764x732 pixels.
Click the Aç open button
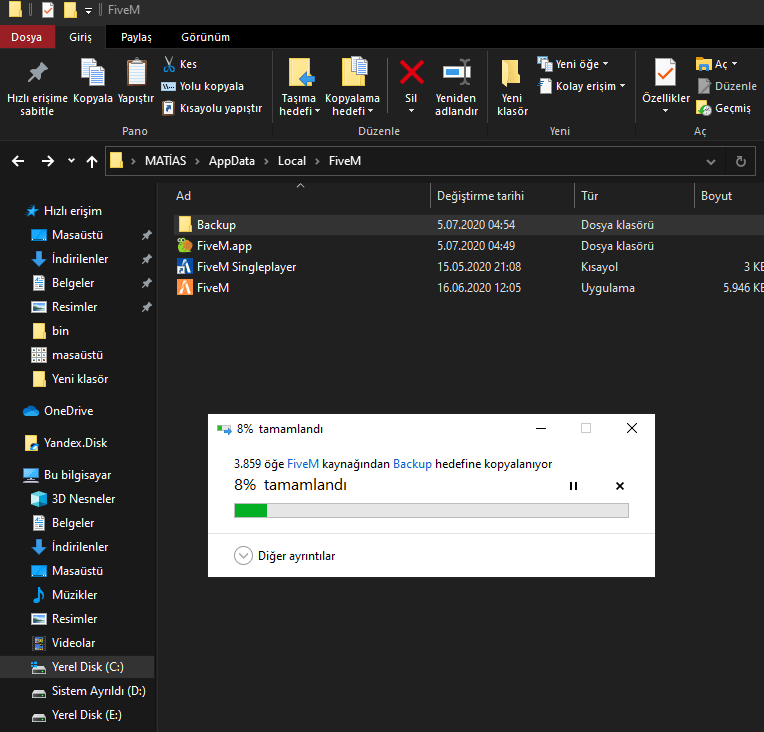coord(716,64)
